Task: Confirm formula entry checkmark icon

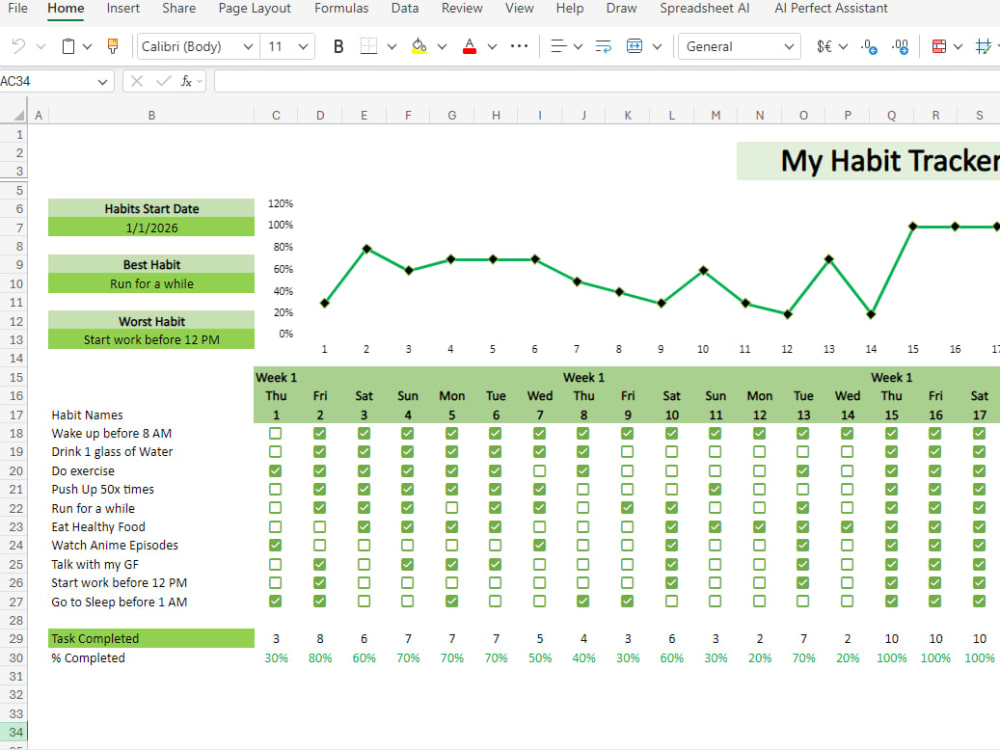Action: 164,81
